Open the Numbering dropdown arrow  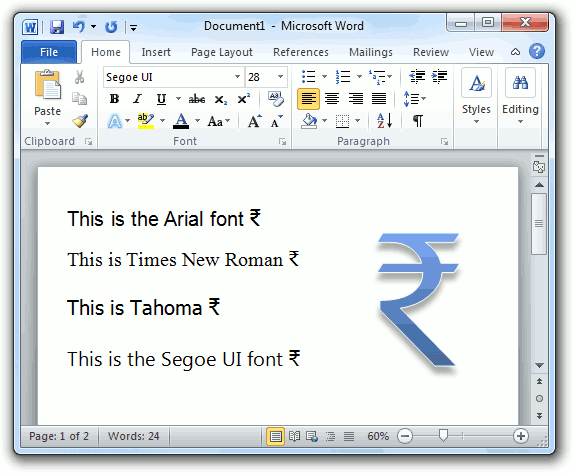(x=359, y=76)
